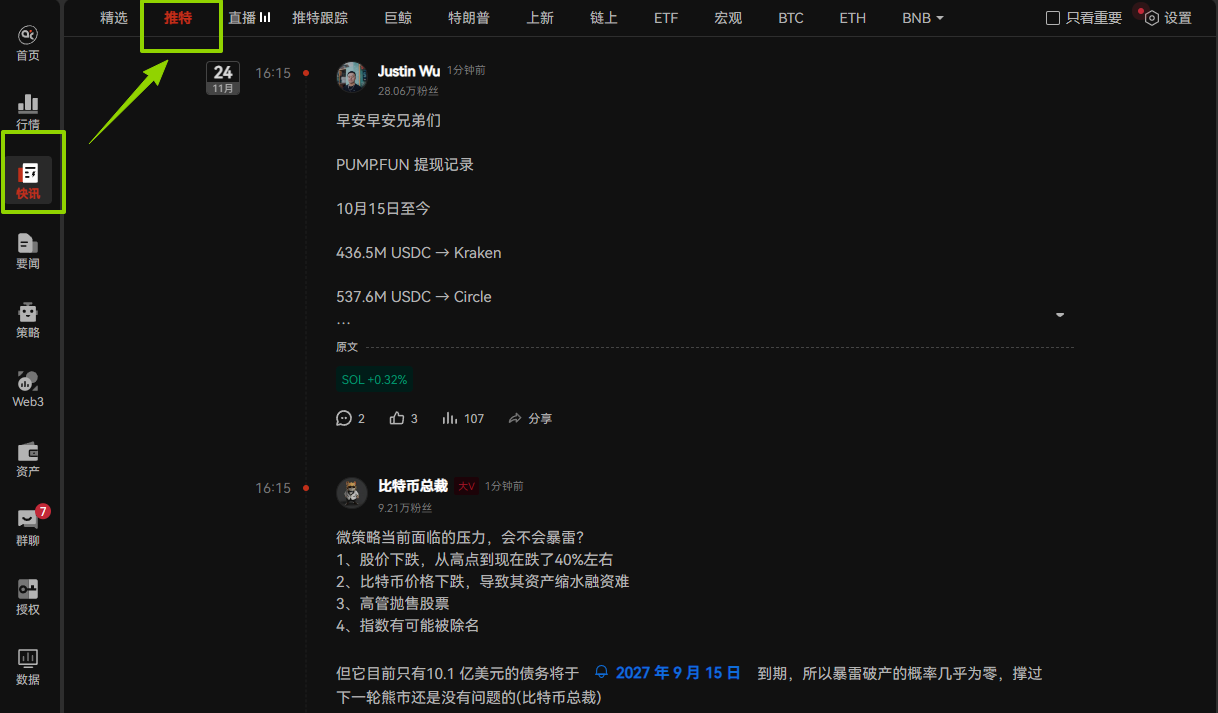The height and width of the screenshot is (713, 1218).
Task: Open the 授权 authorization sidebar icon
Action: [28, 596]
